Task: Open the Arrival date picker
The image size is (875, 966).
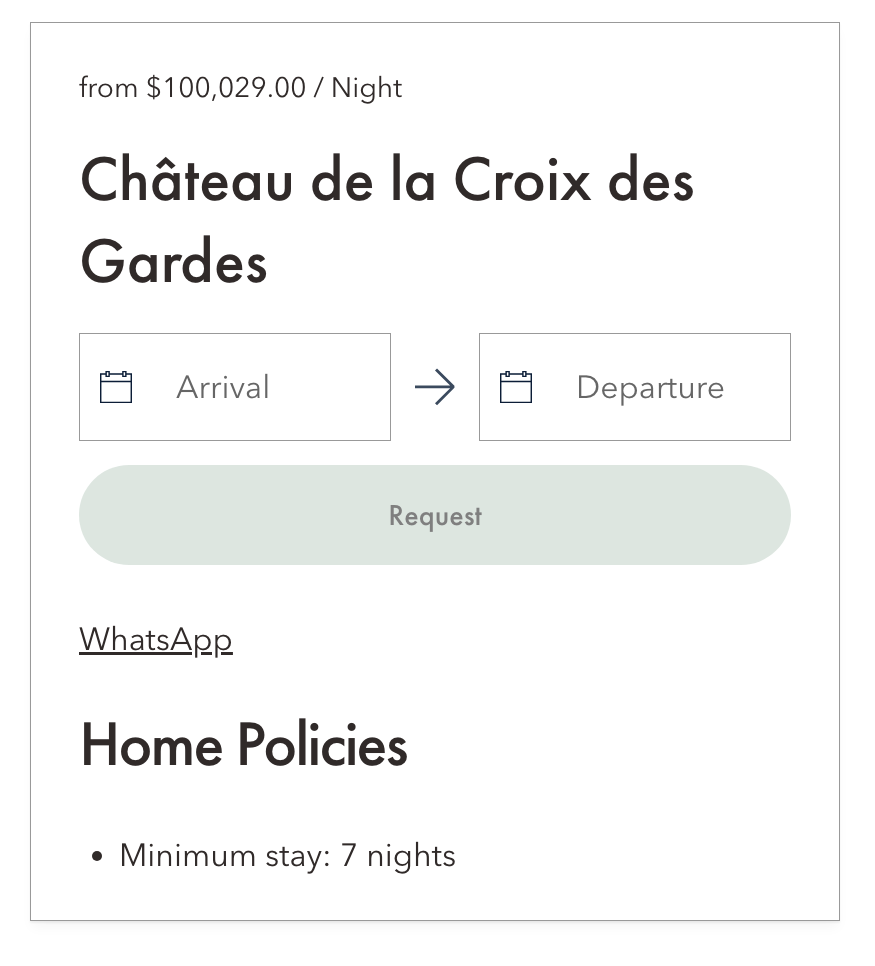Action: point(235,387)
